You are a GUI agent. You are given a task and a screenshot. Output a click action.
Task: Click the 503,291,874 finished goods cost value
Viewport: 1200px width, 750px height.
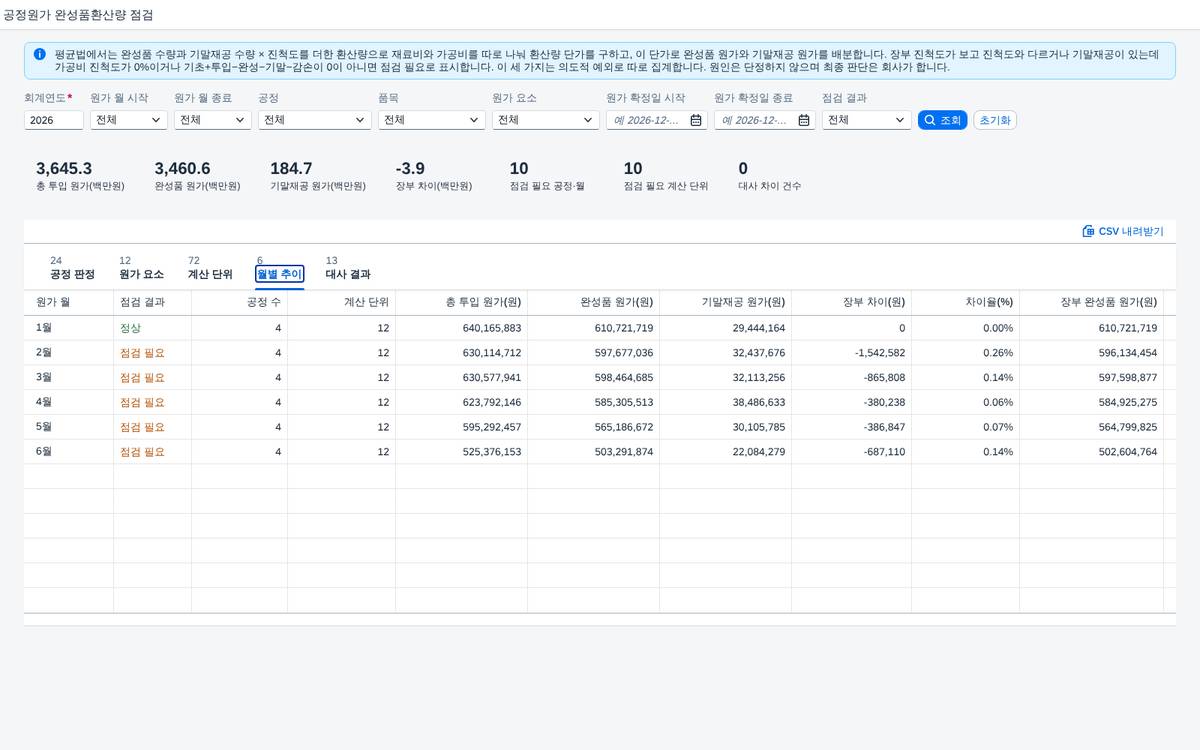pyautogui.click(x=624, y=452)
